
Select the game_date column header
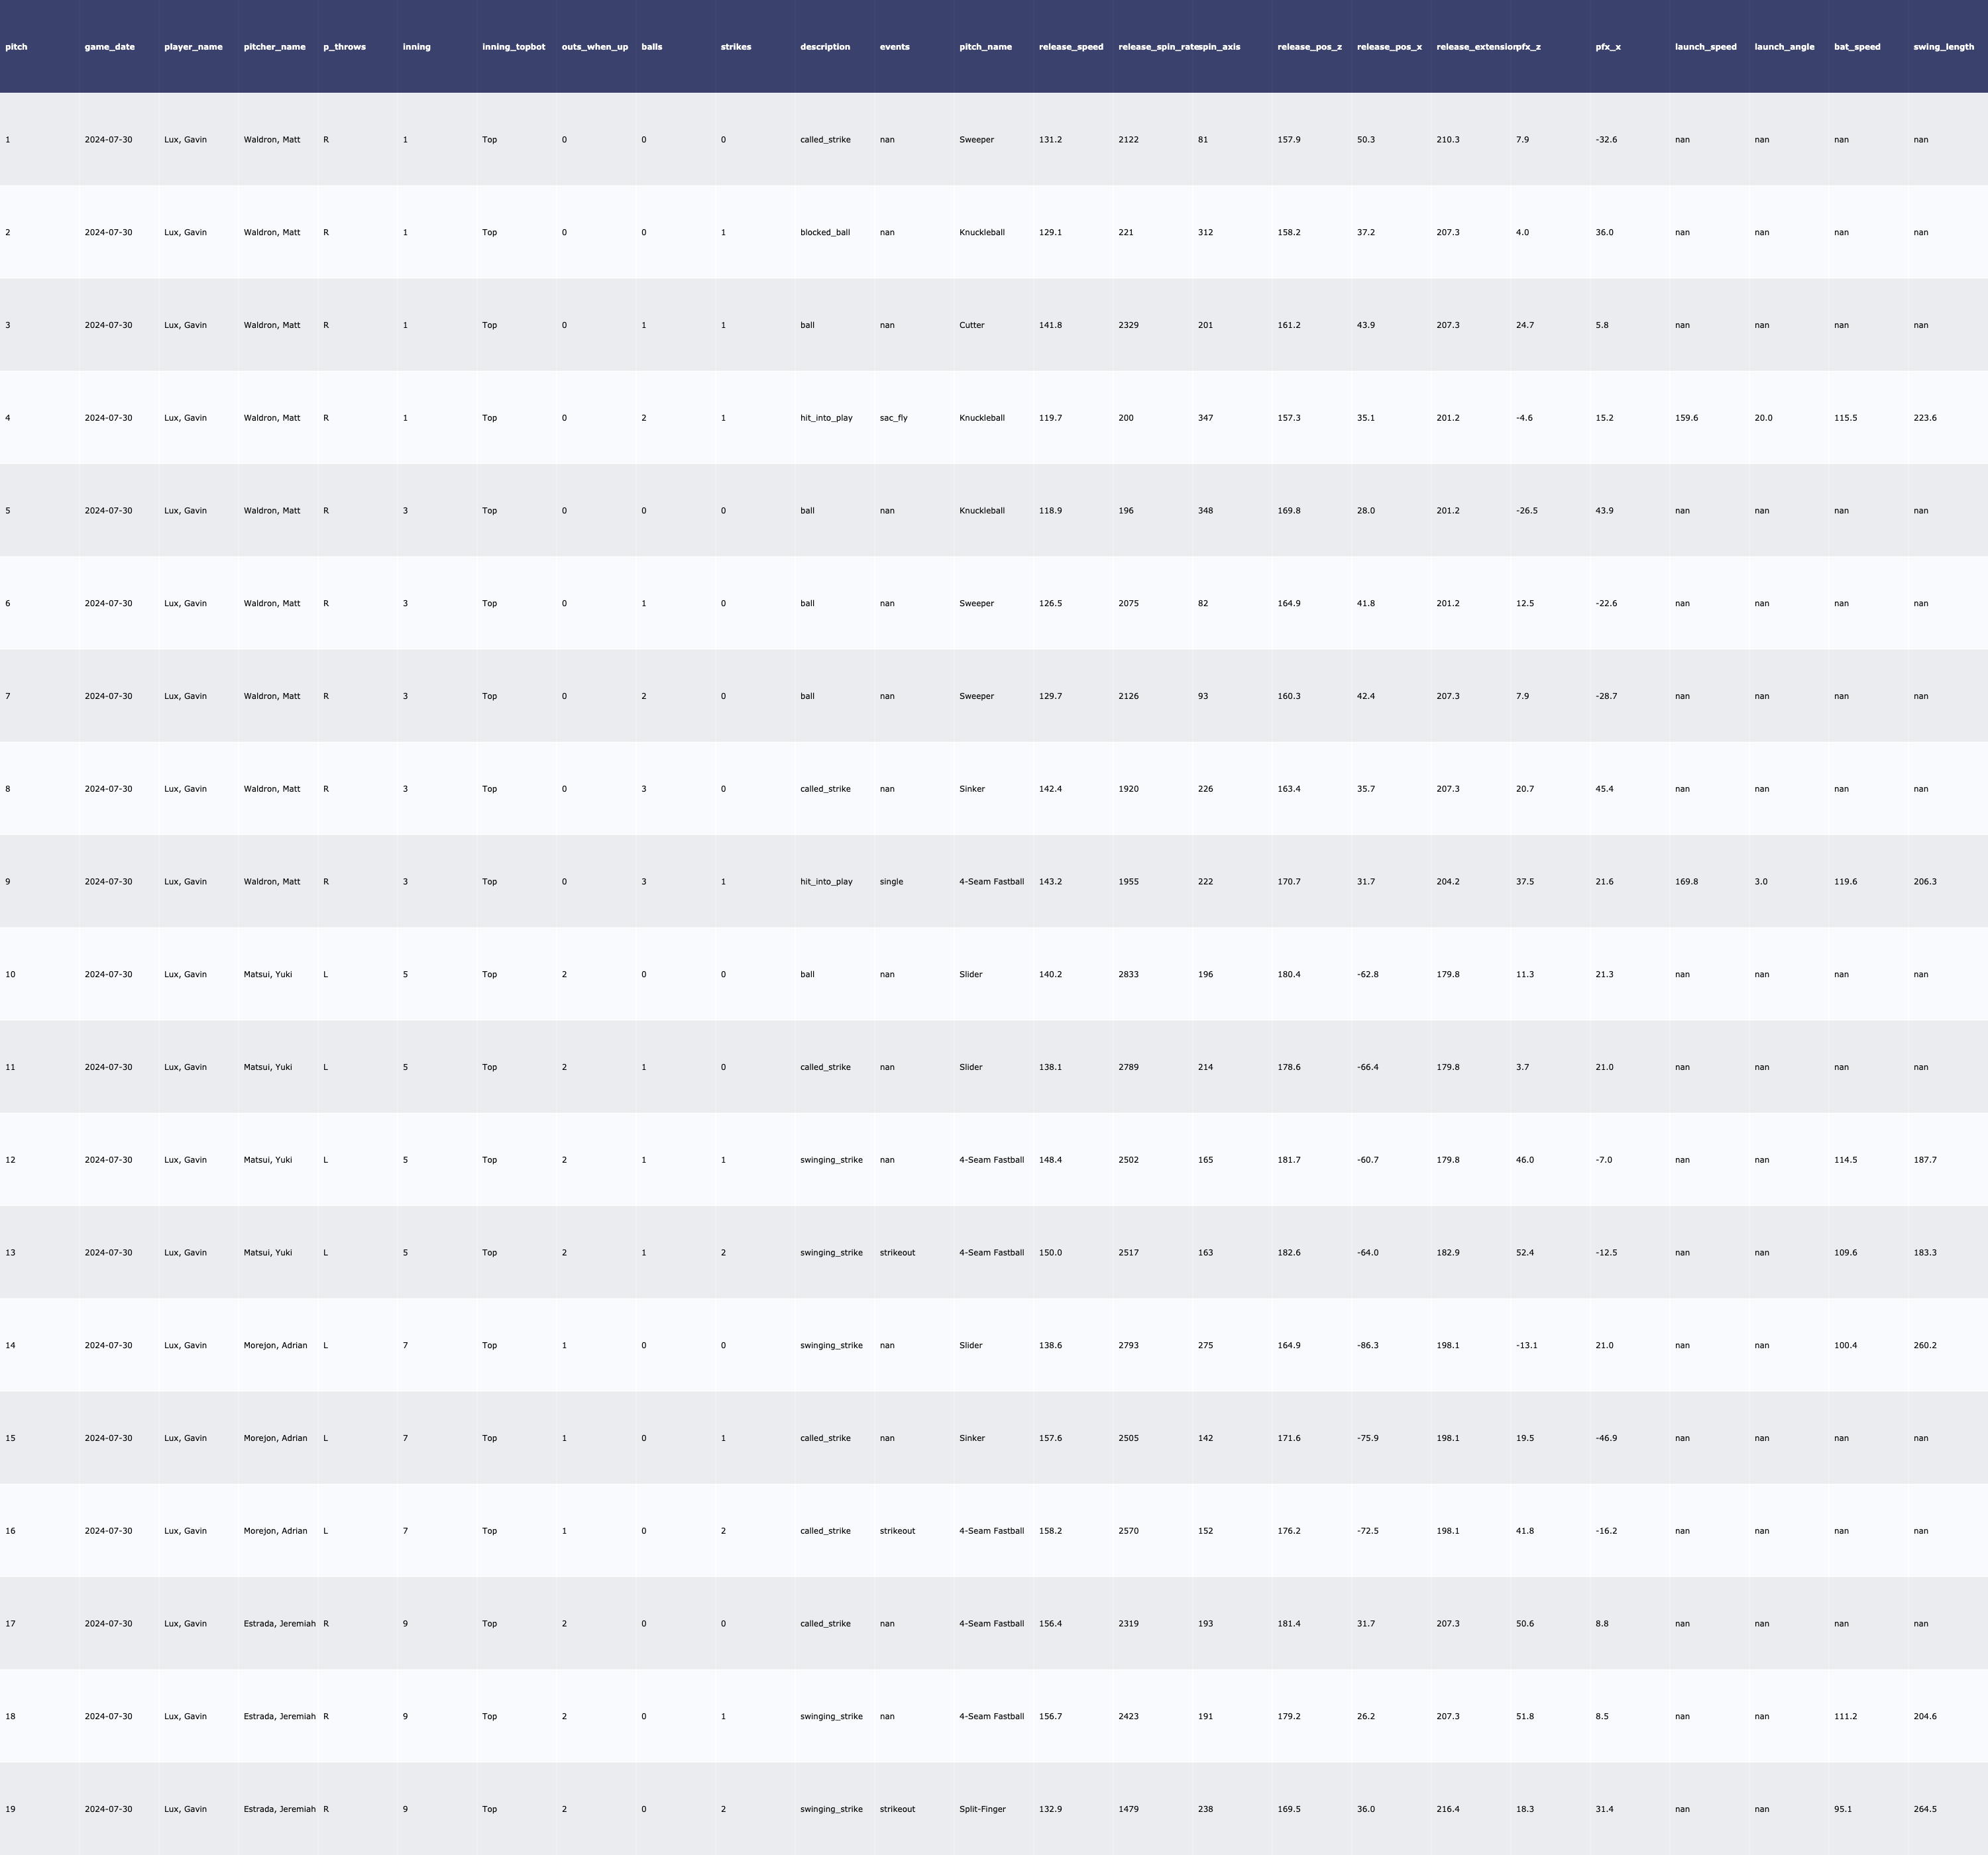click(109, 47)
